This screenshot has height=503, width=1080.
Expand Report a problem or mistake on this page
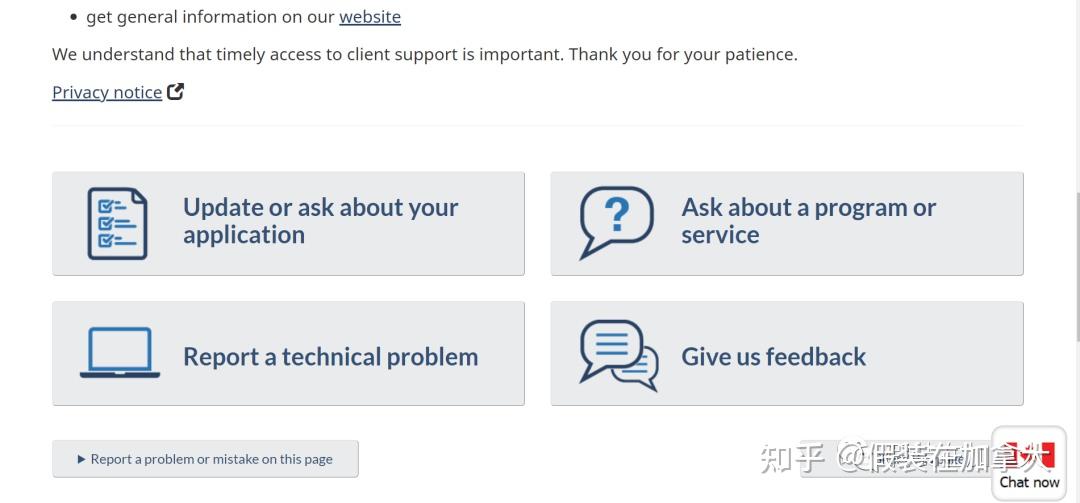[x=211, y=459]
